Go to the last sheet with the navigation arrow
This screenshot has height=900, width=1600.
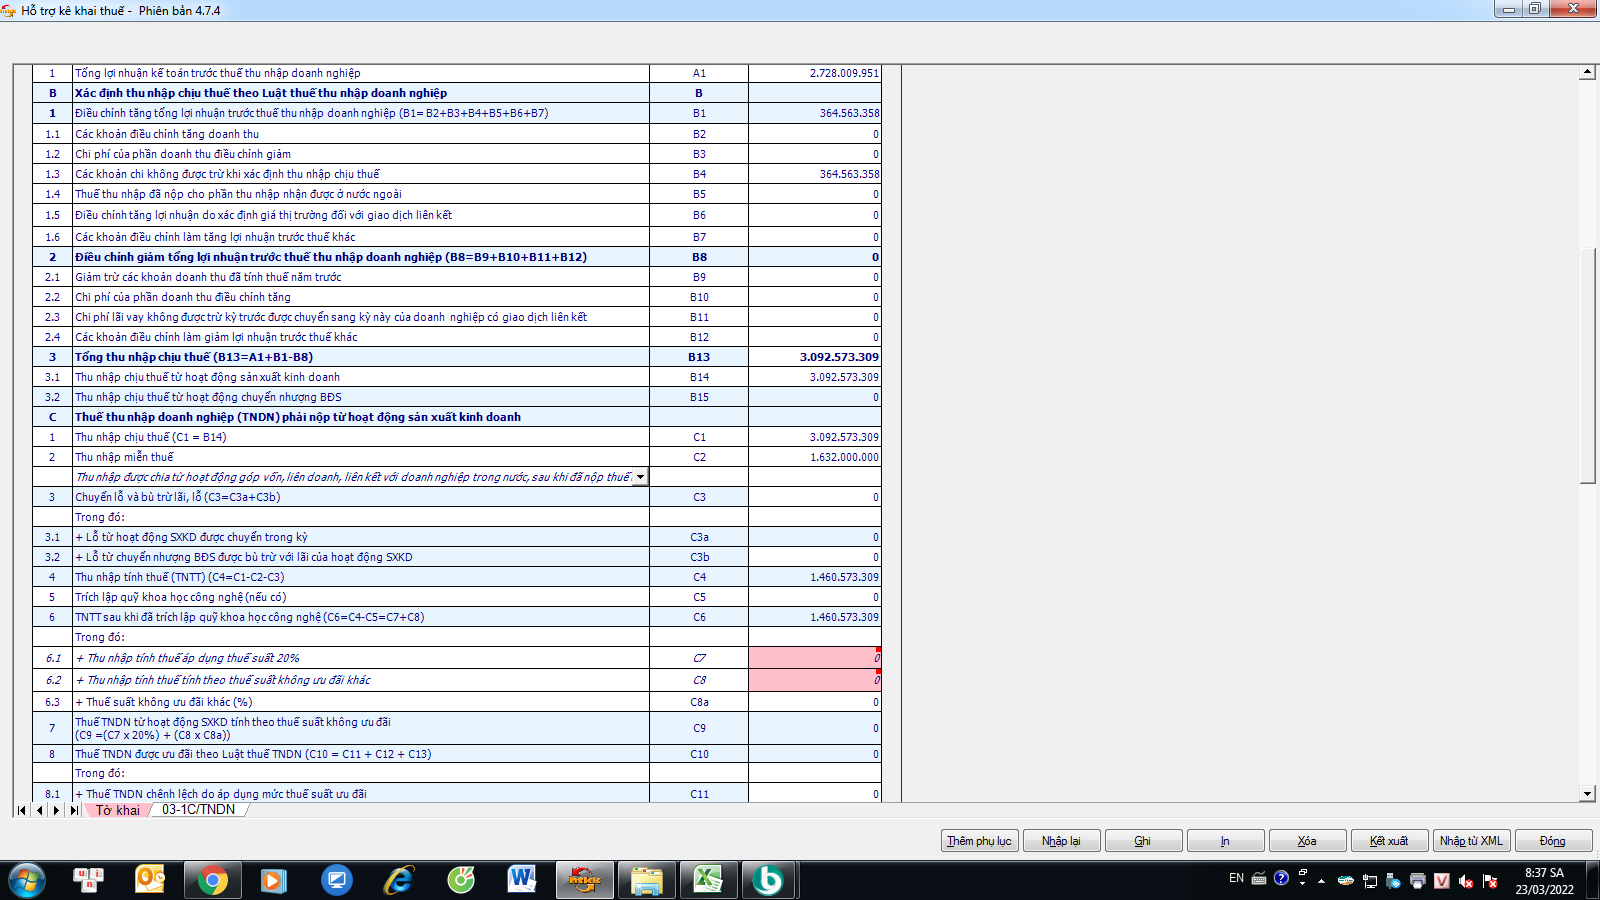tap(74, 810)
